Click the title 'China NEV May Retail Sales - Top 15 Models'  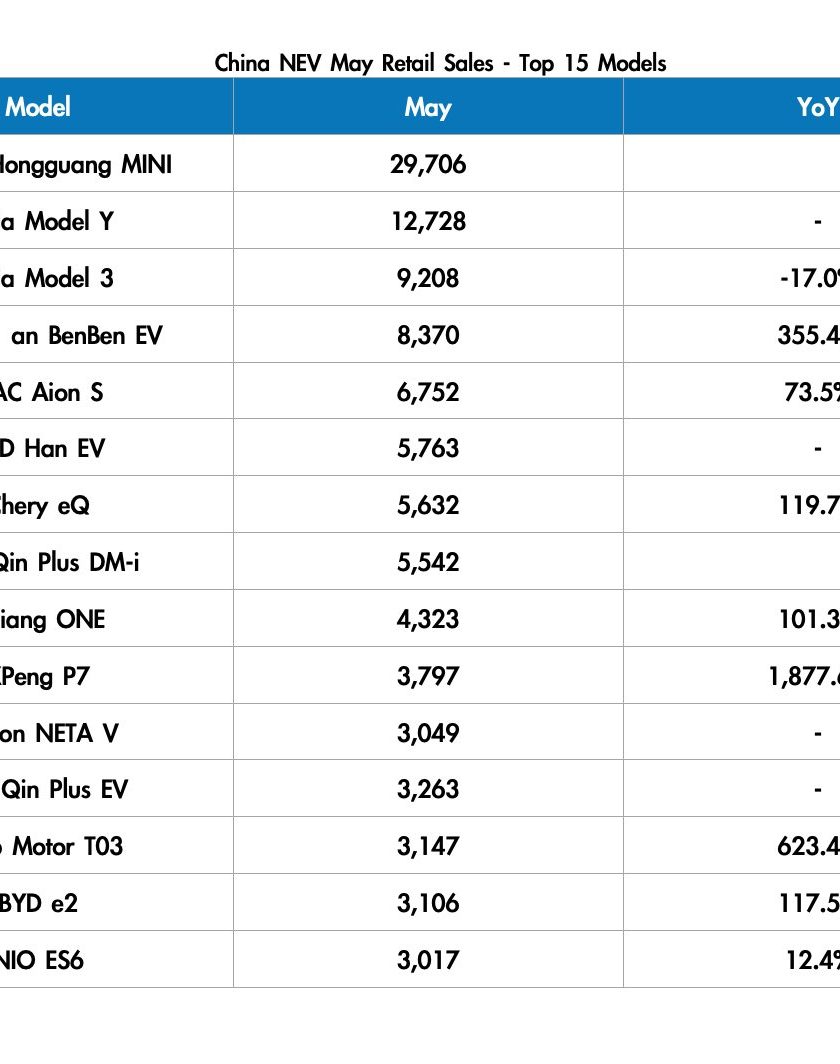[x=440, y=63]
